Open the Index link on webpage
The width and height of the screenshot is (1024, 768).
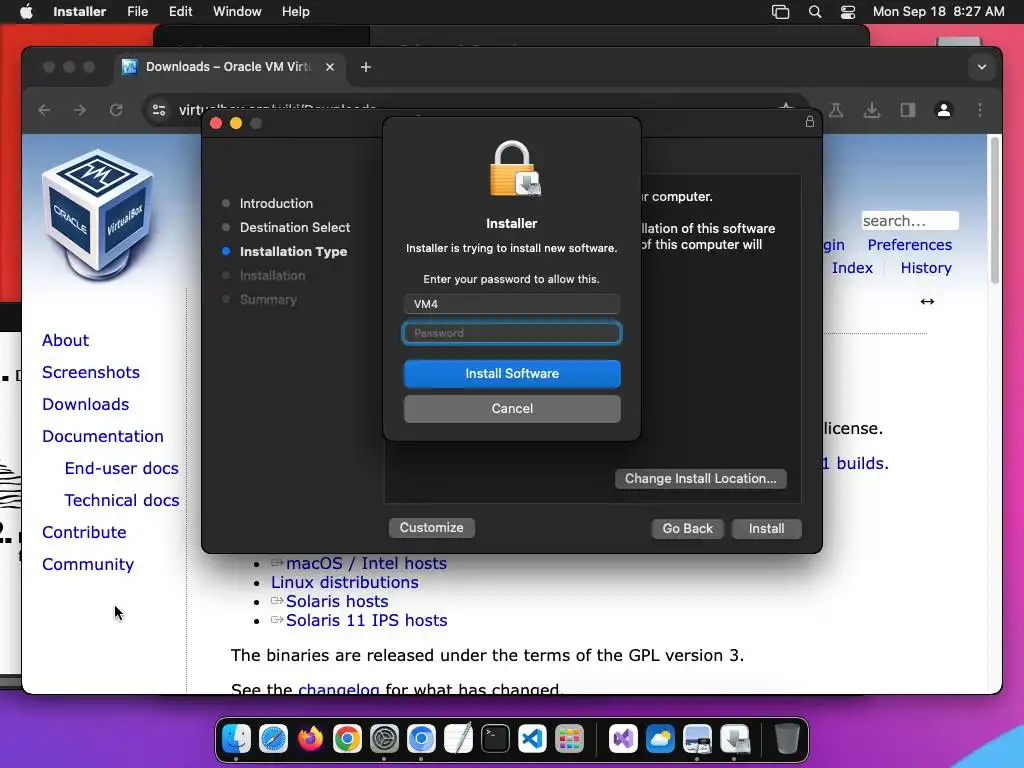852,268
